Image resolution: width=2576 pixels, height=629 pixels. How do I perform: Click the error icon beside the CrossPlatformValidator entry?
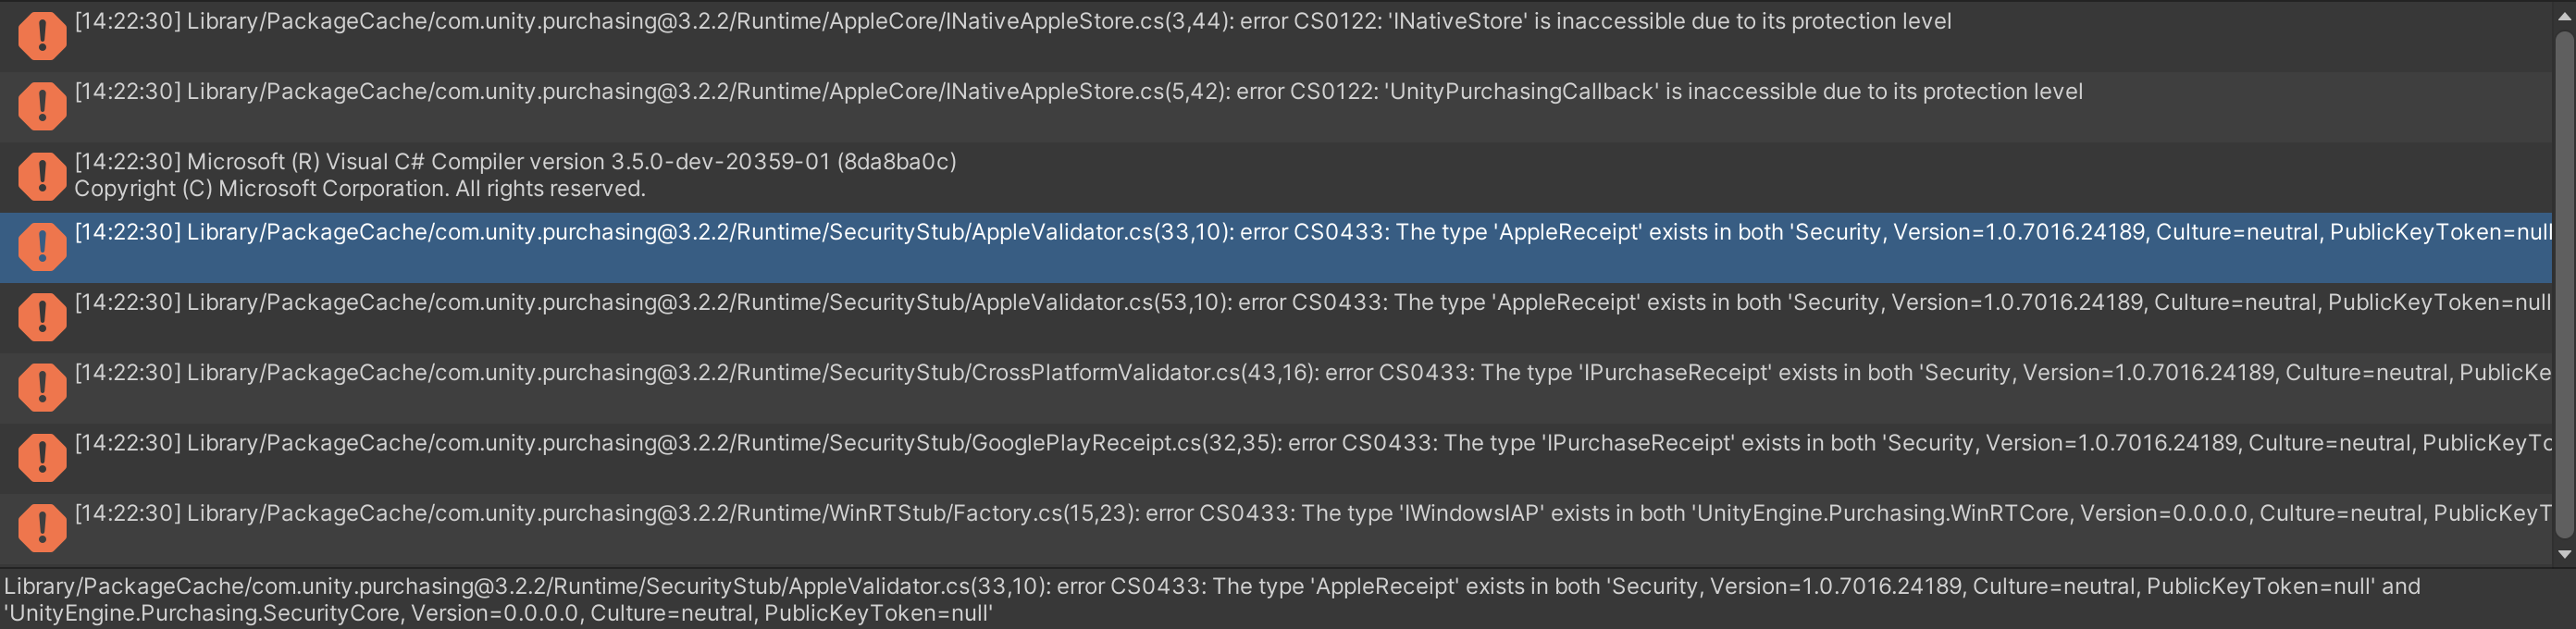click(x=41, y=387)
